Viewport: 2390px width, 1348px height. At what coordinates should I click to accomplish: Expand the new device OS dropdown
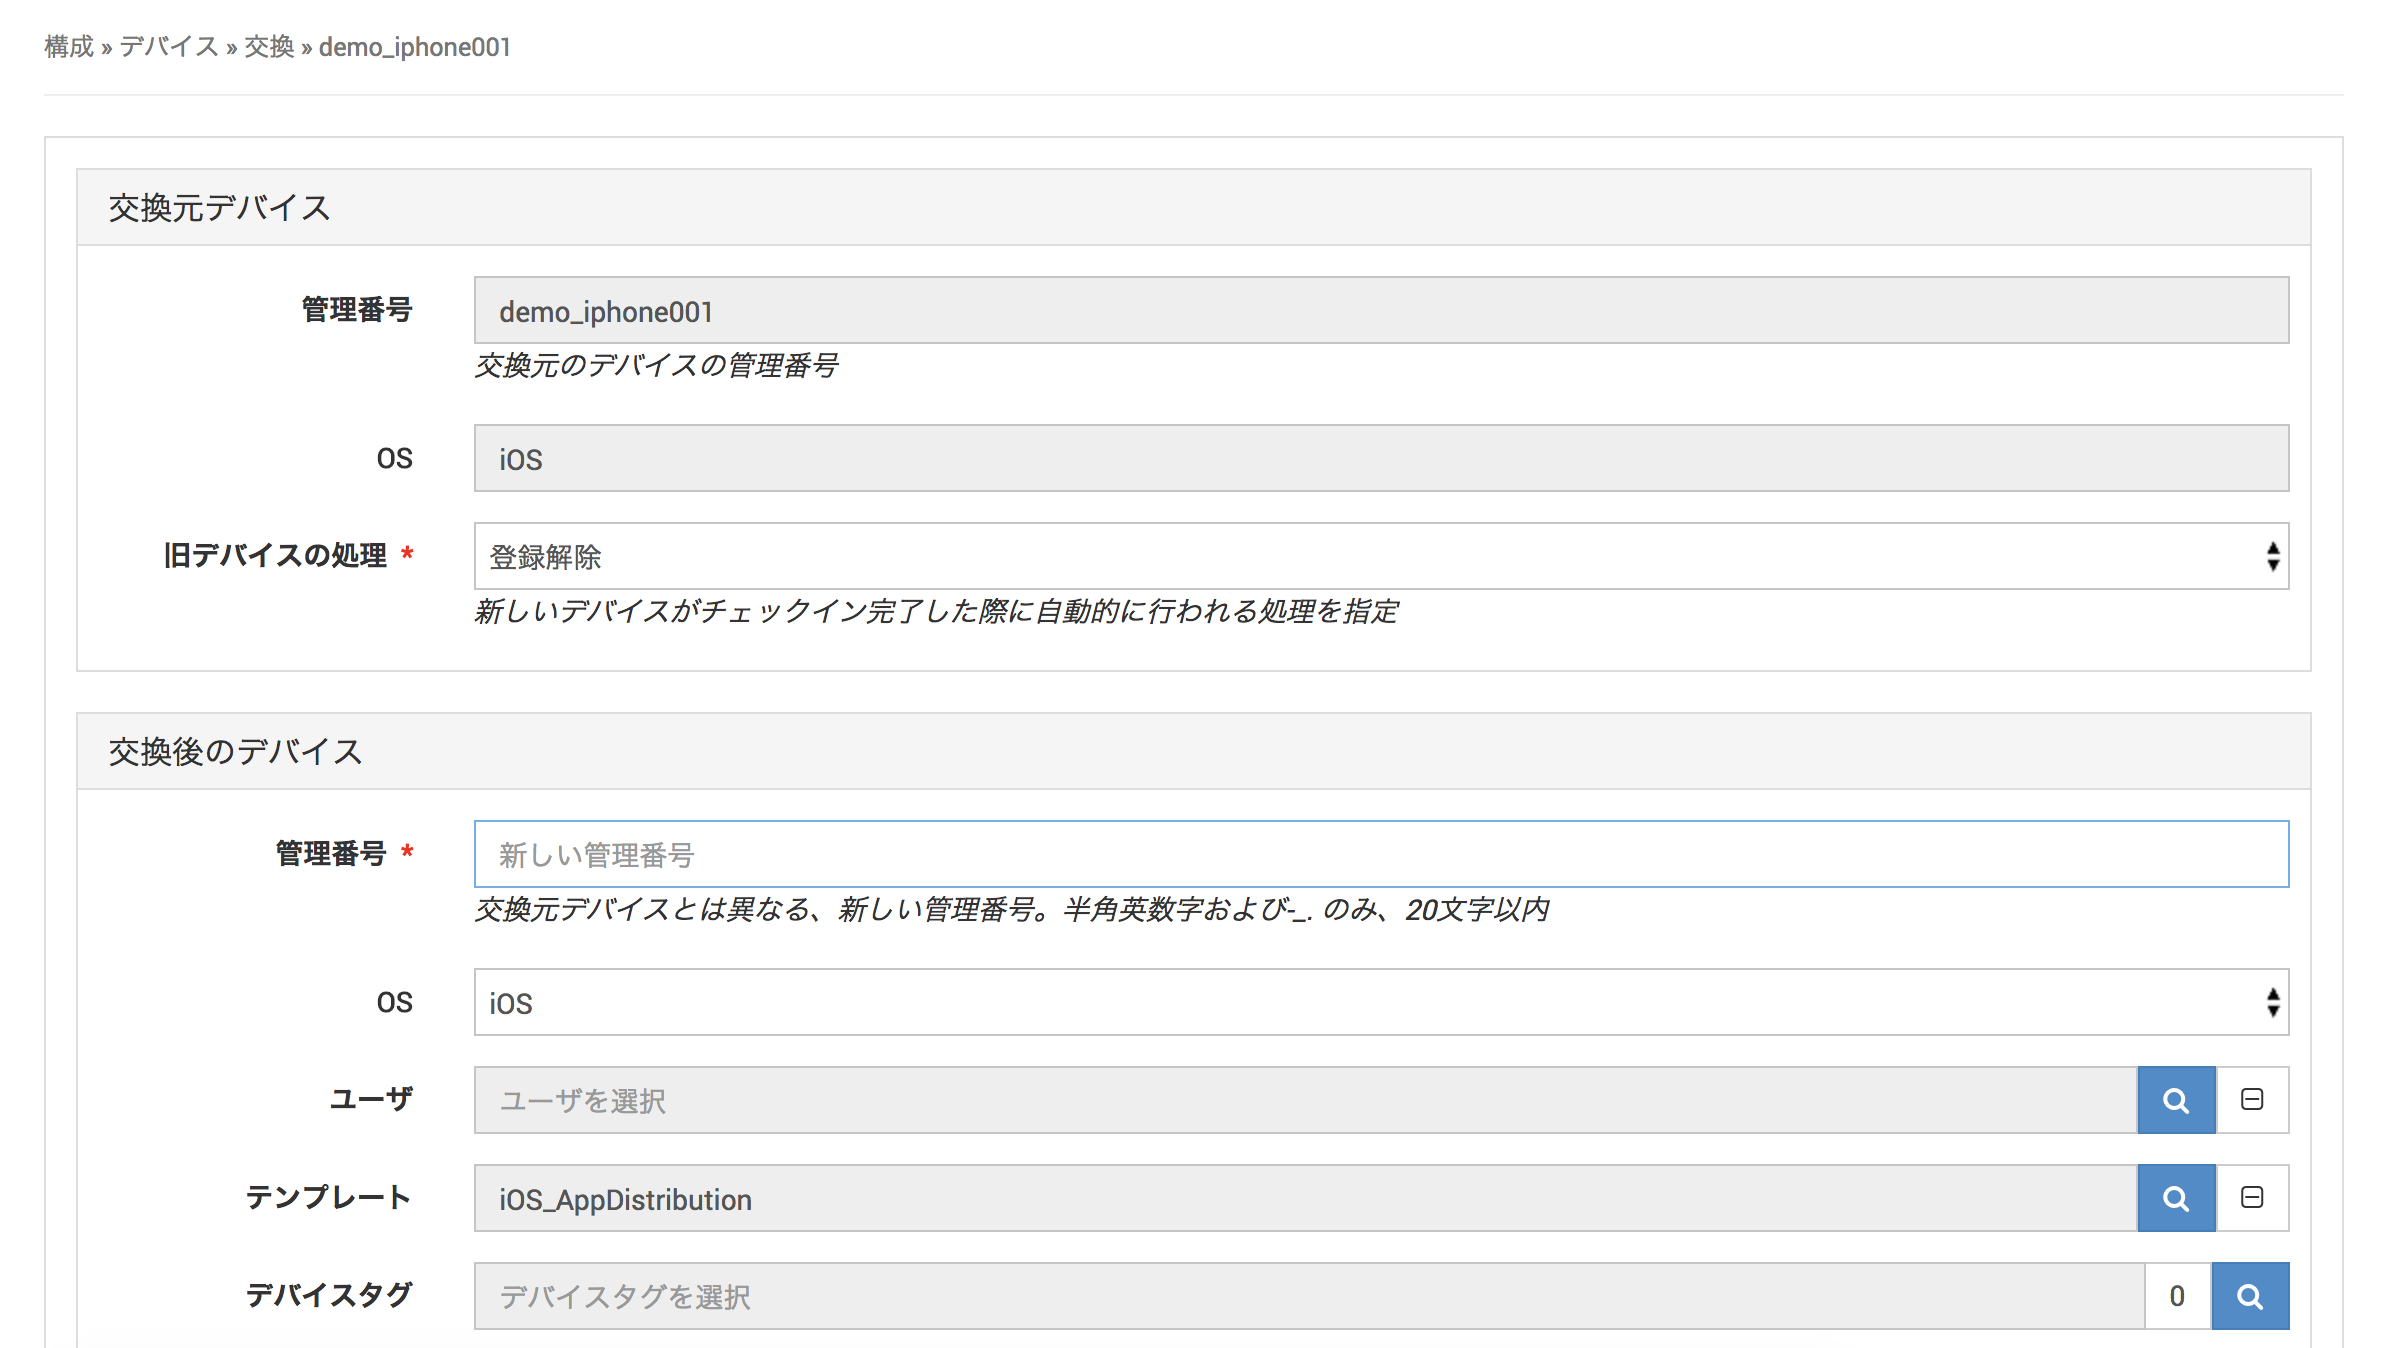pos(1380,1002)
